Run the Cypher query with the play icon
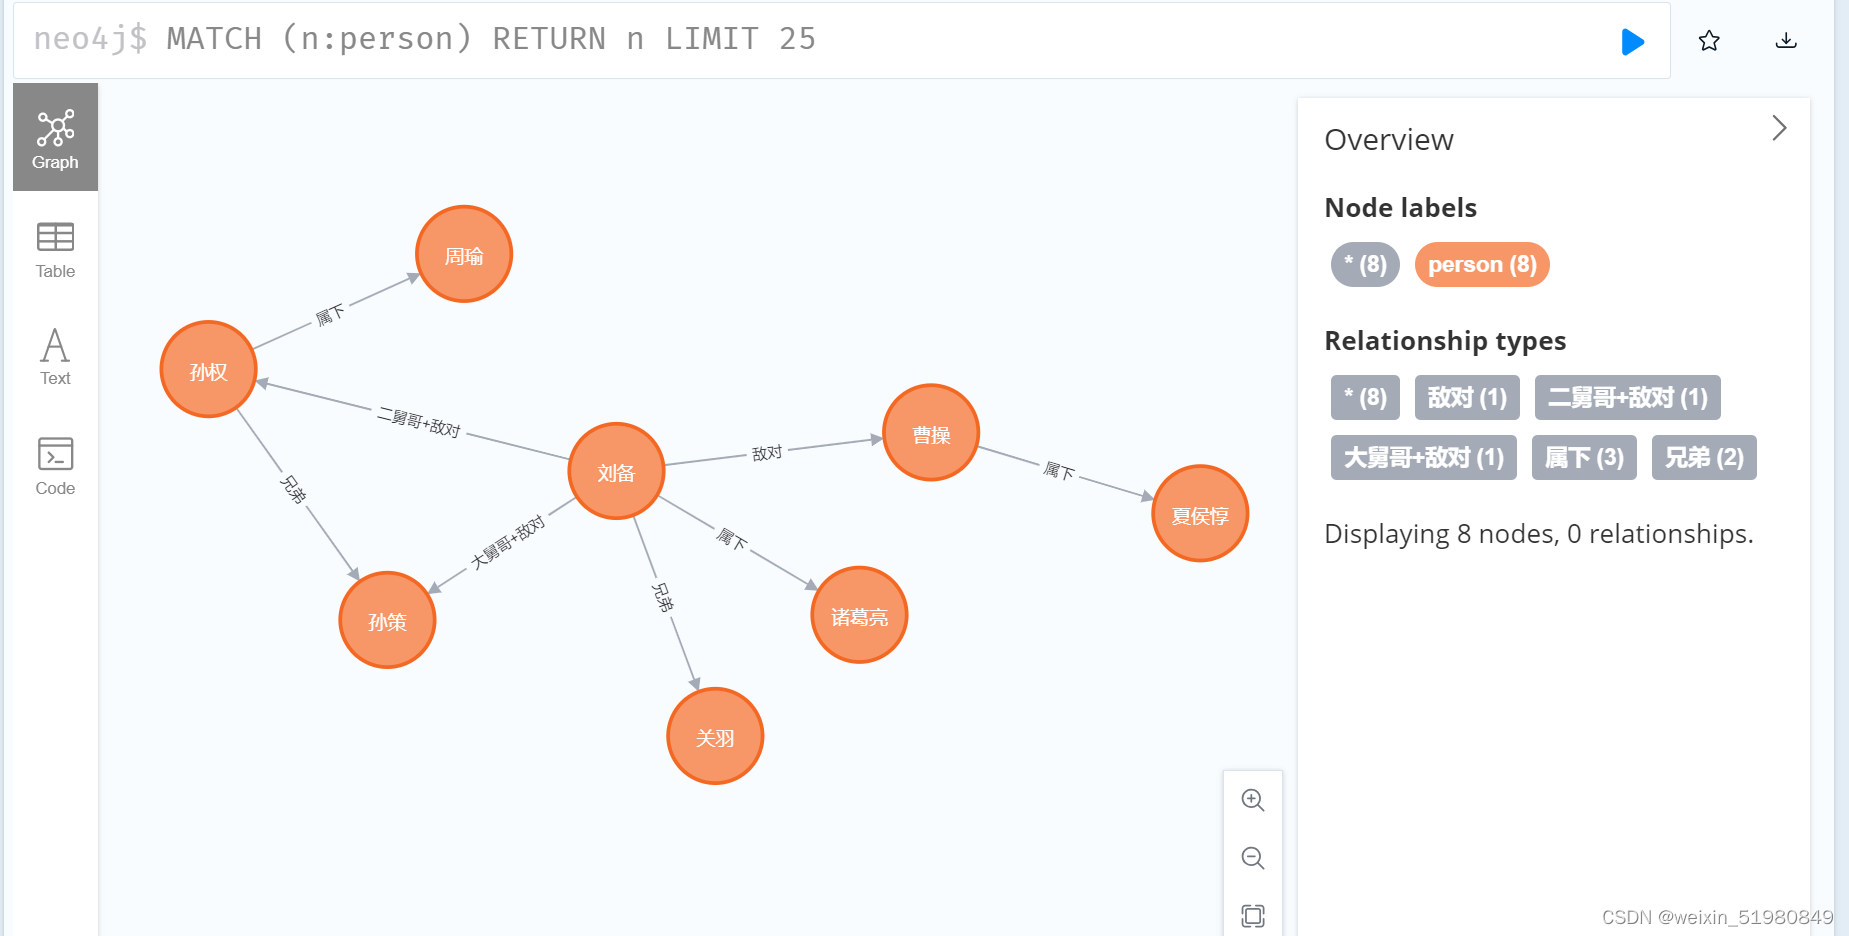The height and width of the screenshot is (936, 1849). 1632,41
